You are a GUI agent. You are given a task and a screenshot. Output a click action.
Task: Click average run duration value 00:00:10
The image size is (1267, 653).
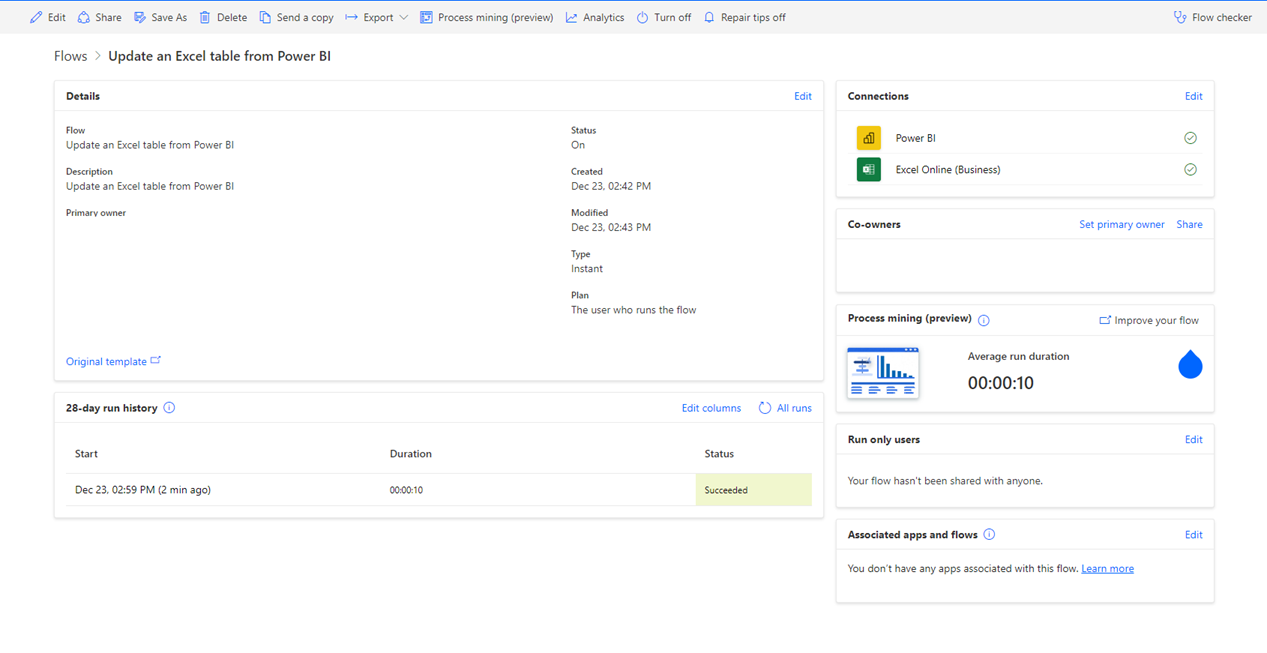point(1001,383)
